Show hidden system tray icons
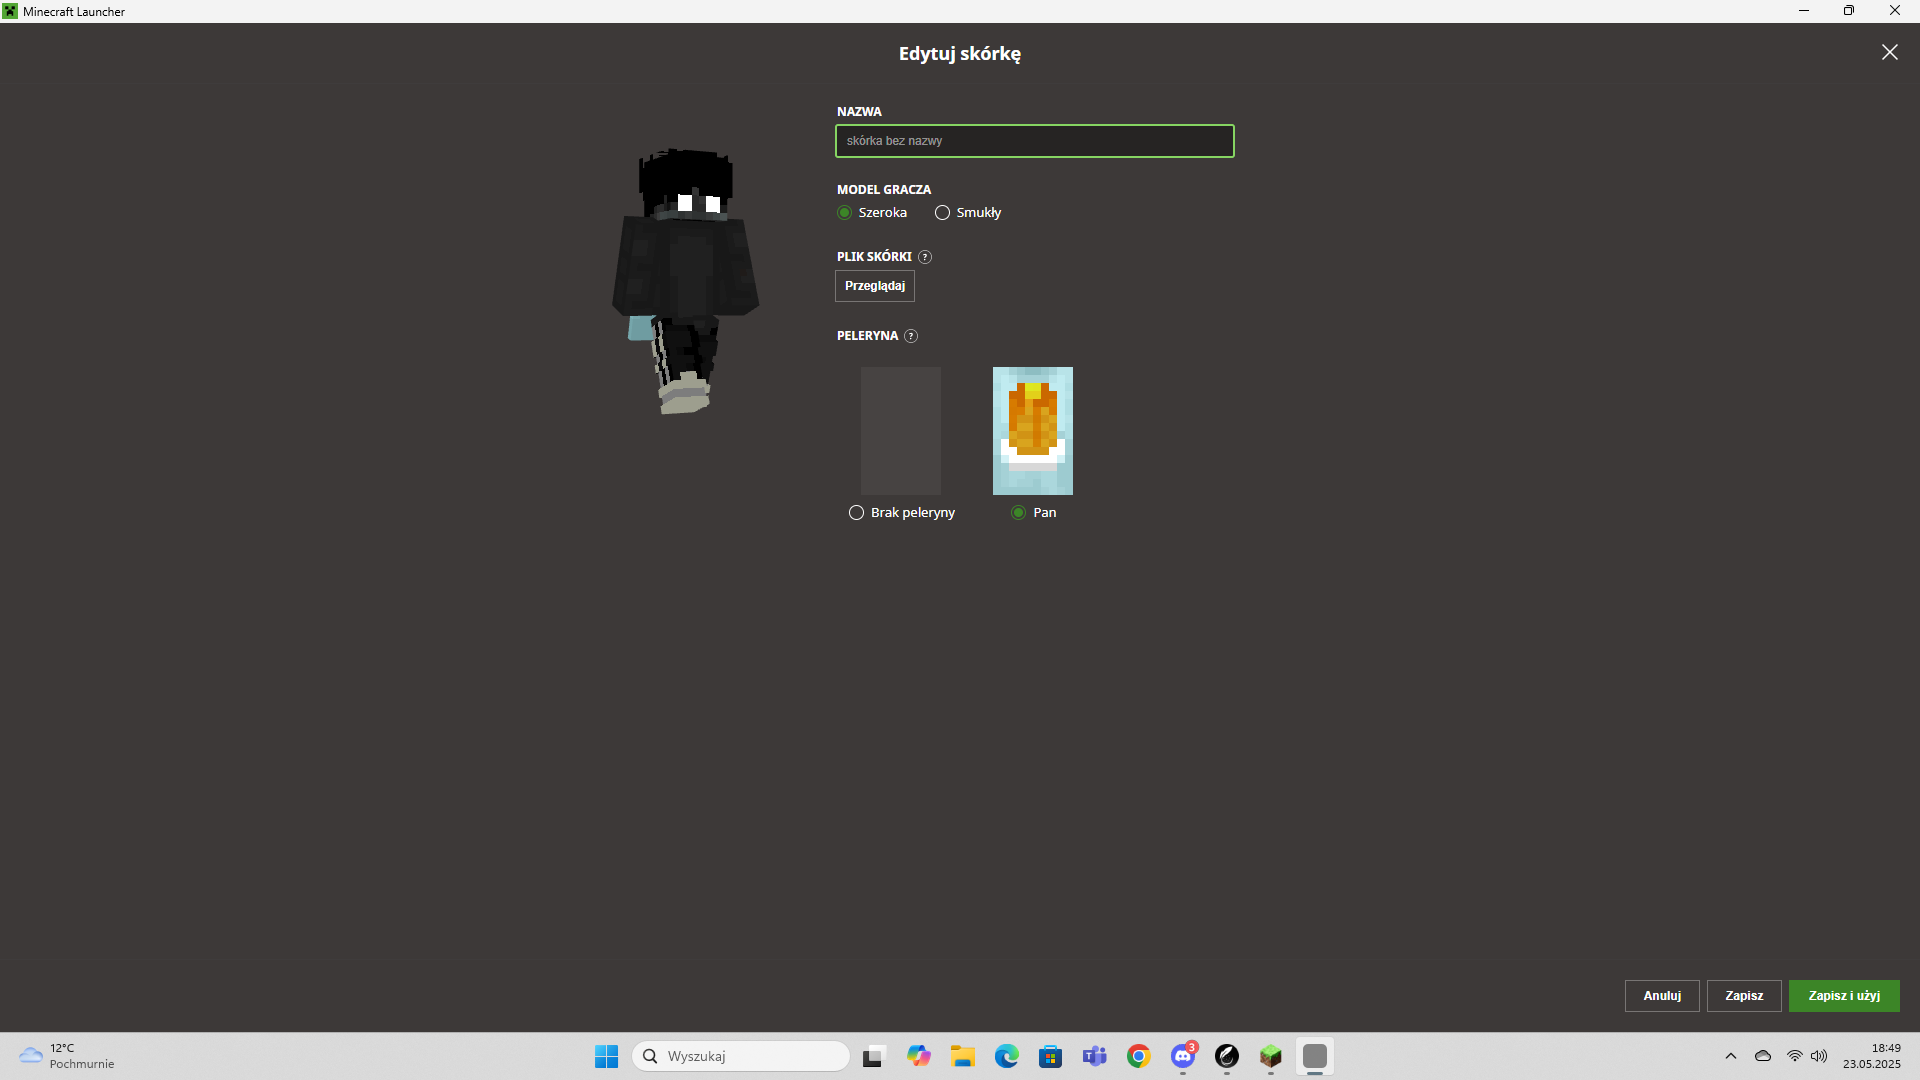Viewport: 1920px width, 1080px height. click(1731, 1056)
